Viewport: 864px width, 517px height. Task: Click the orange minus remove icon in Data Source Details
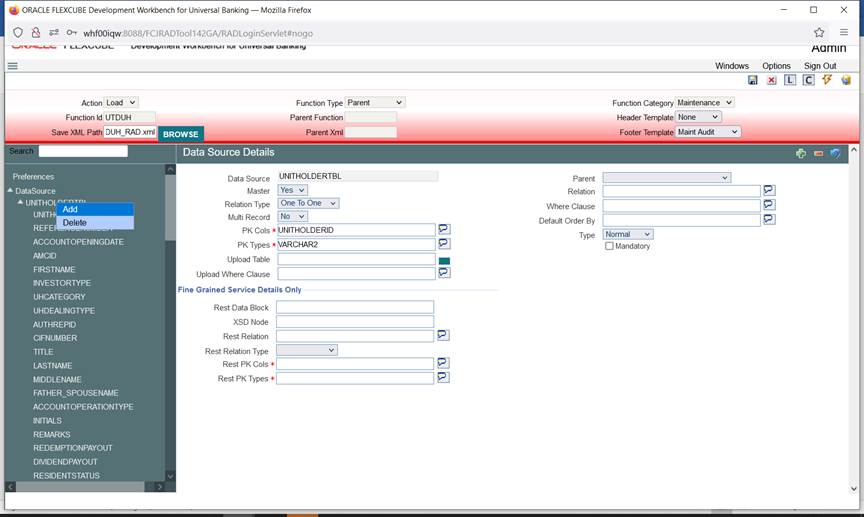(818, 153)
